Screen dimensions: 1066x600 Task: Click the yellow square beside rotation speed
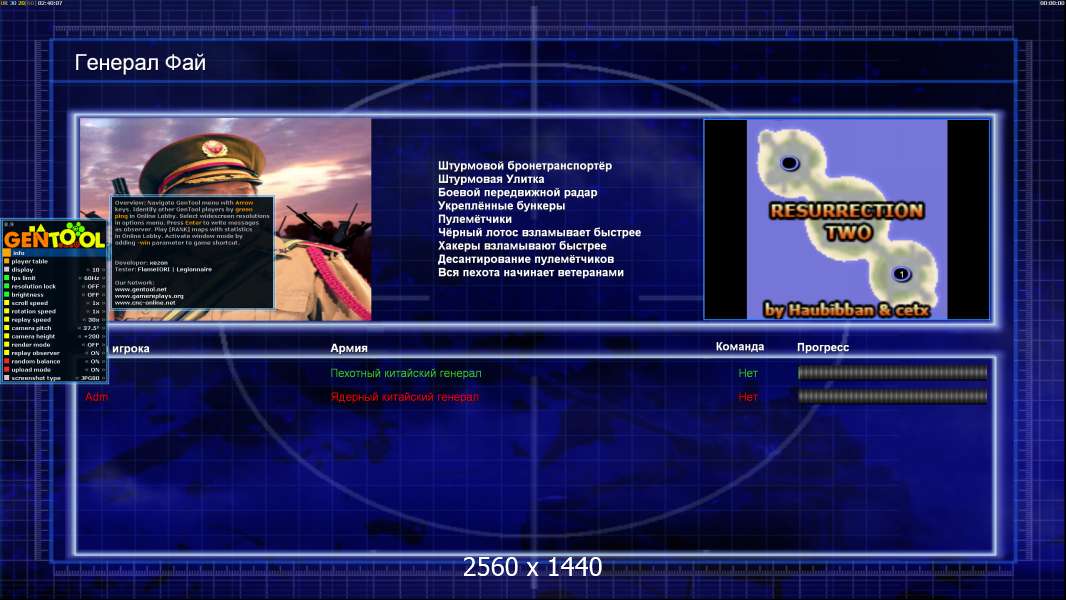[x=7, y=311]
